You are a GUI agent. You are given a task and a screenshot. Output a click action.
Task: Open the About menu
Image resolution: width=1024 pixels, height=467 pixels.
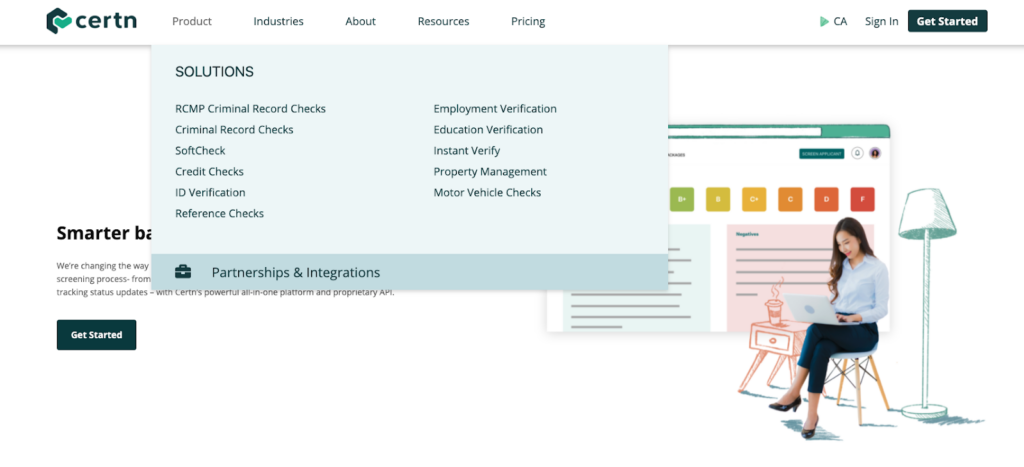pyautogui.click(x=360, y=21)
